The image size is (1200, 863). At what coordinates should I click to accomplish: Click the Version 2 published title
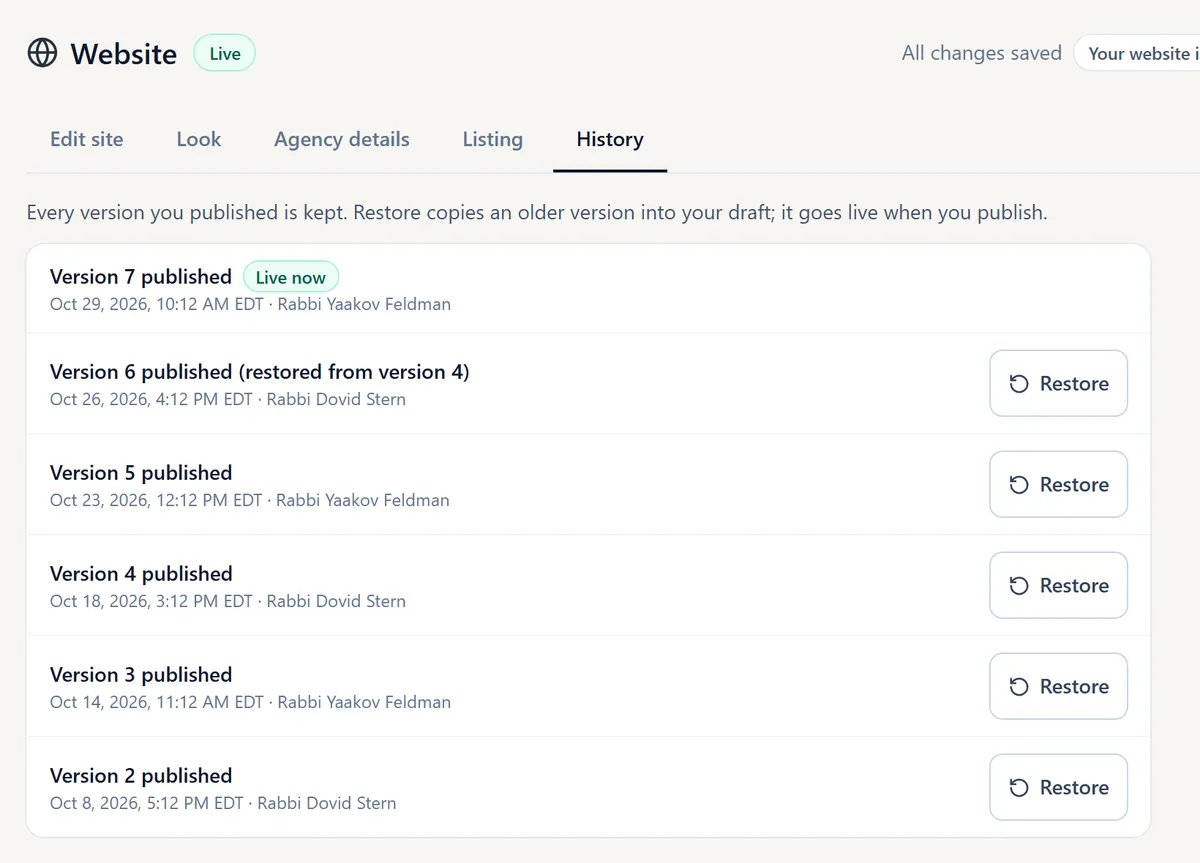point(141,776)
